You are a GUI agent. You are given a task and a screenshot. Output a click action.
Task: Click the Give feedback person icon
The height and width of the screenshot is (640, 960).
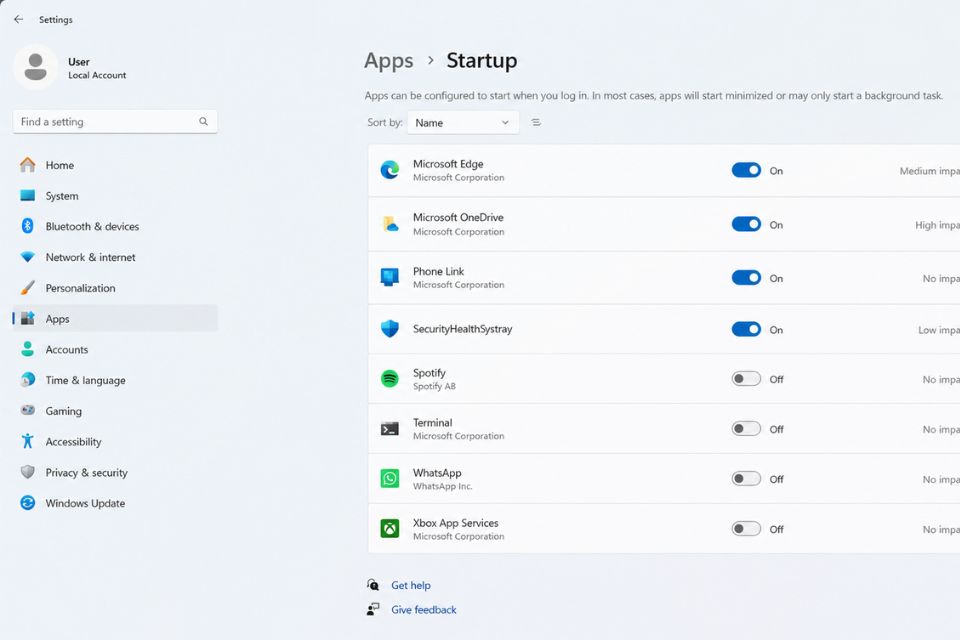coord(373,609)
